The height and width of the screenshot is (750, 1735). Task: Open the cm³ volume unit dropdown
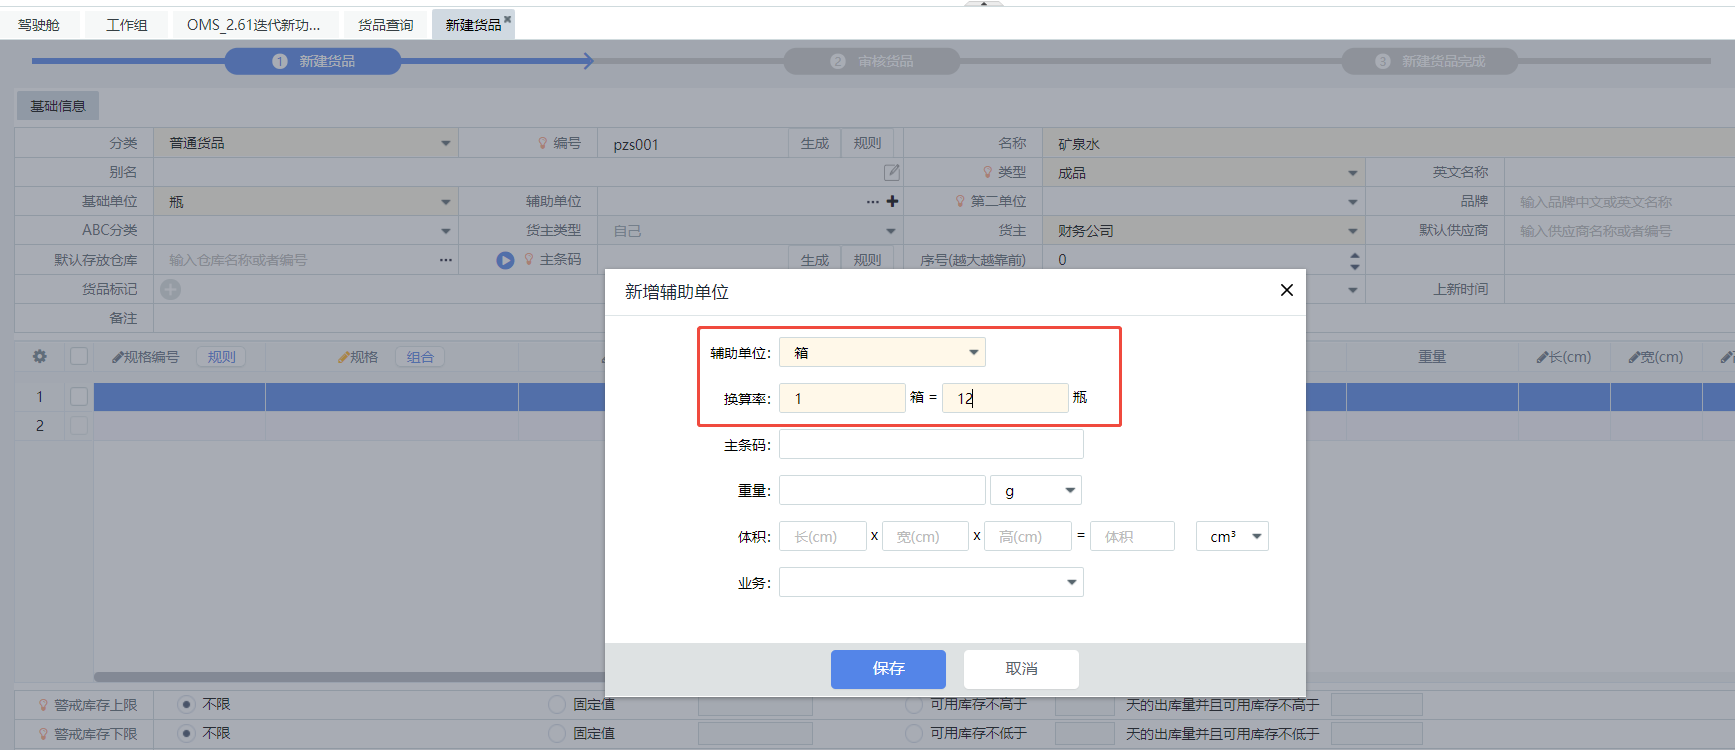[x=1232, y=536]
